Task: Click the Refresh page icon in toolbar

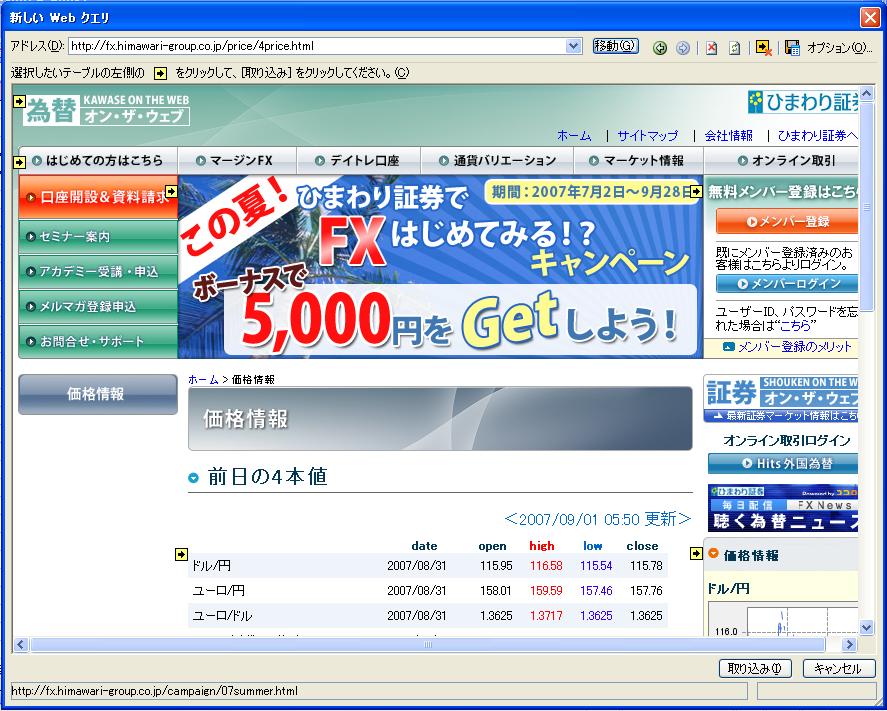Action: coord(734,48)
